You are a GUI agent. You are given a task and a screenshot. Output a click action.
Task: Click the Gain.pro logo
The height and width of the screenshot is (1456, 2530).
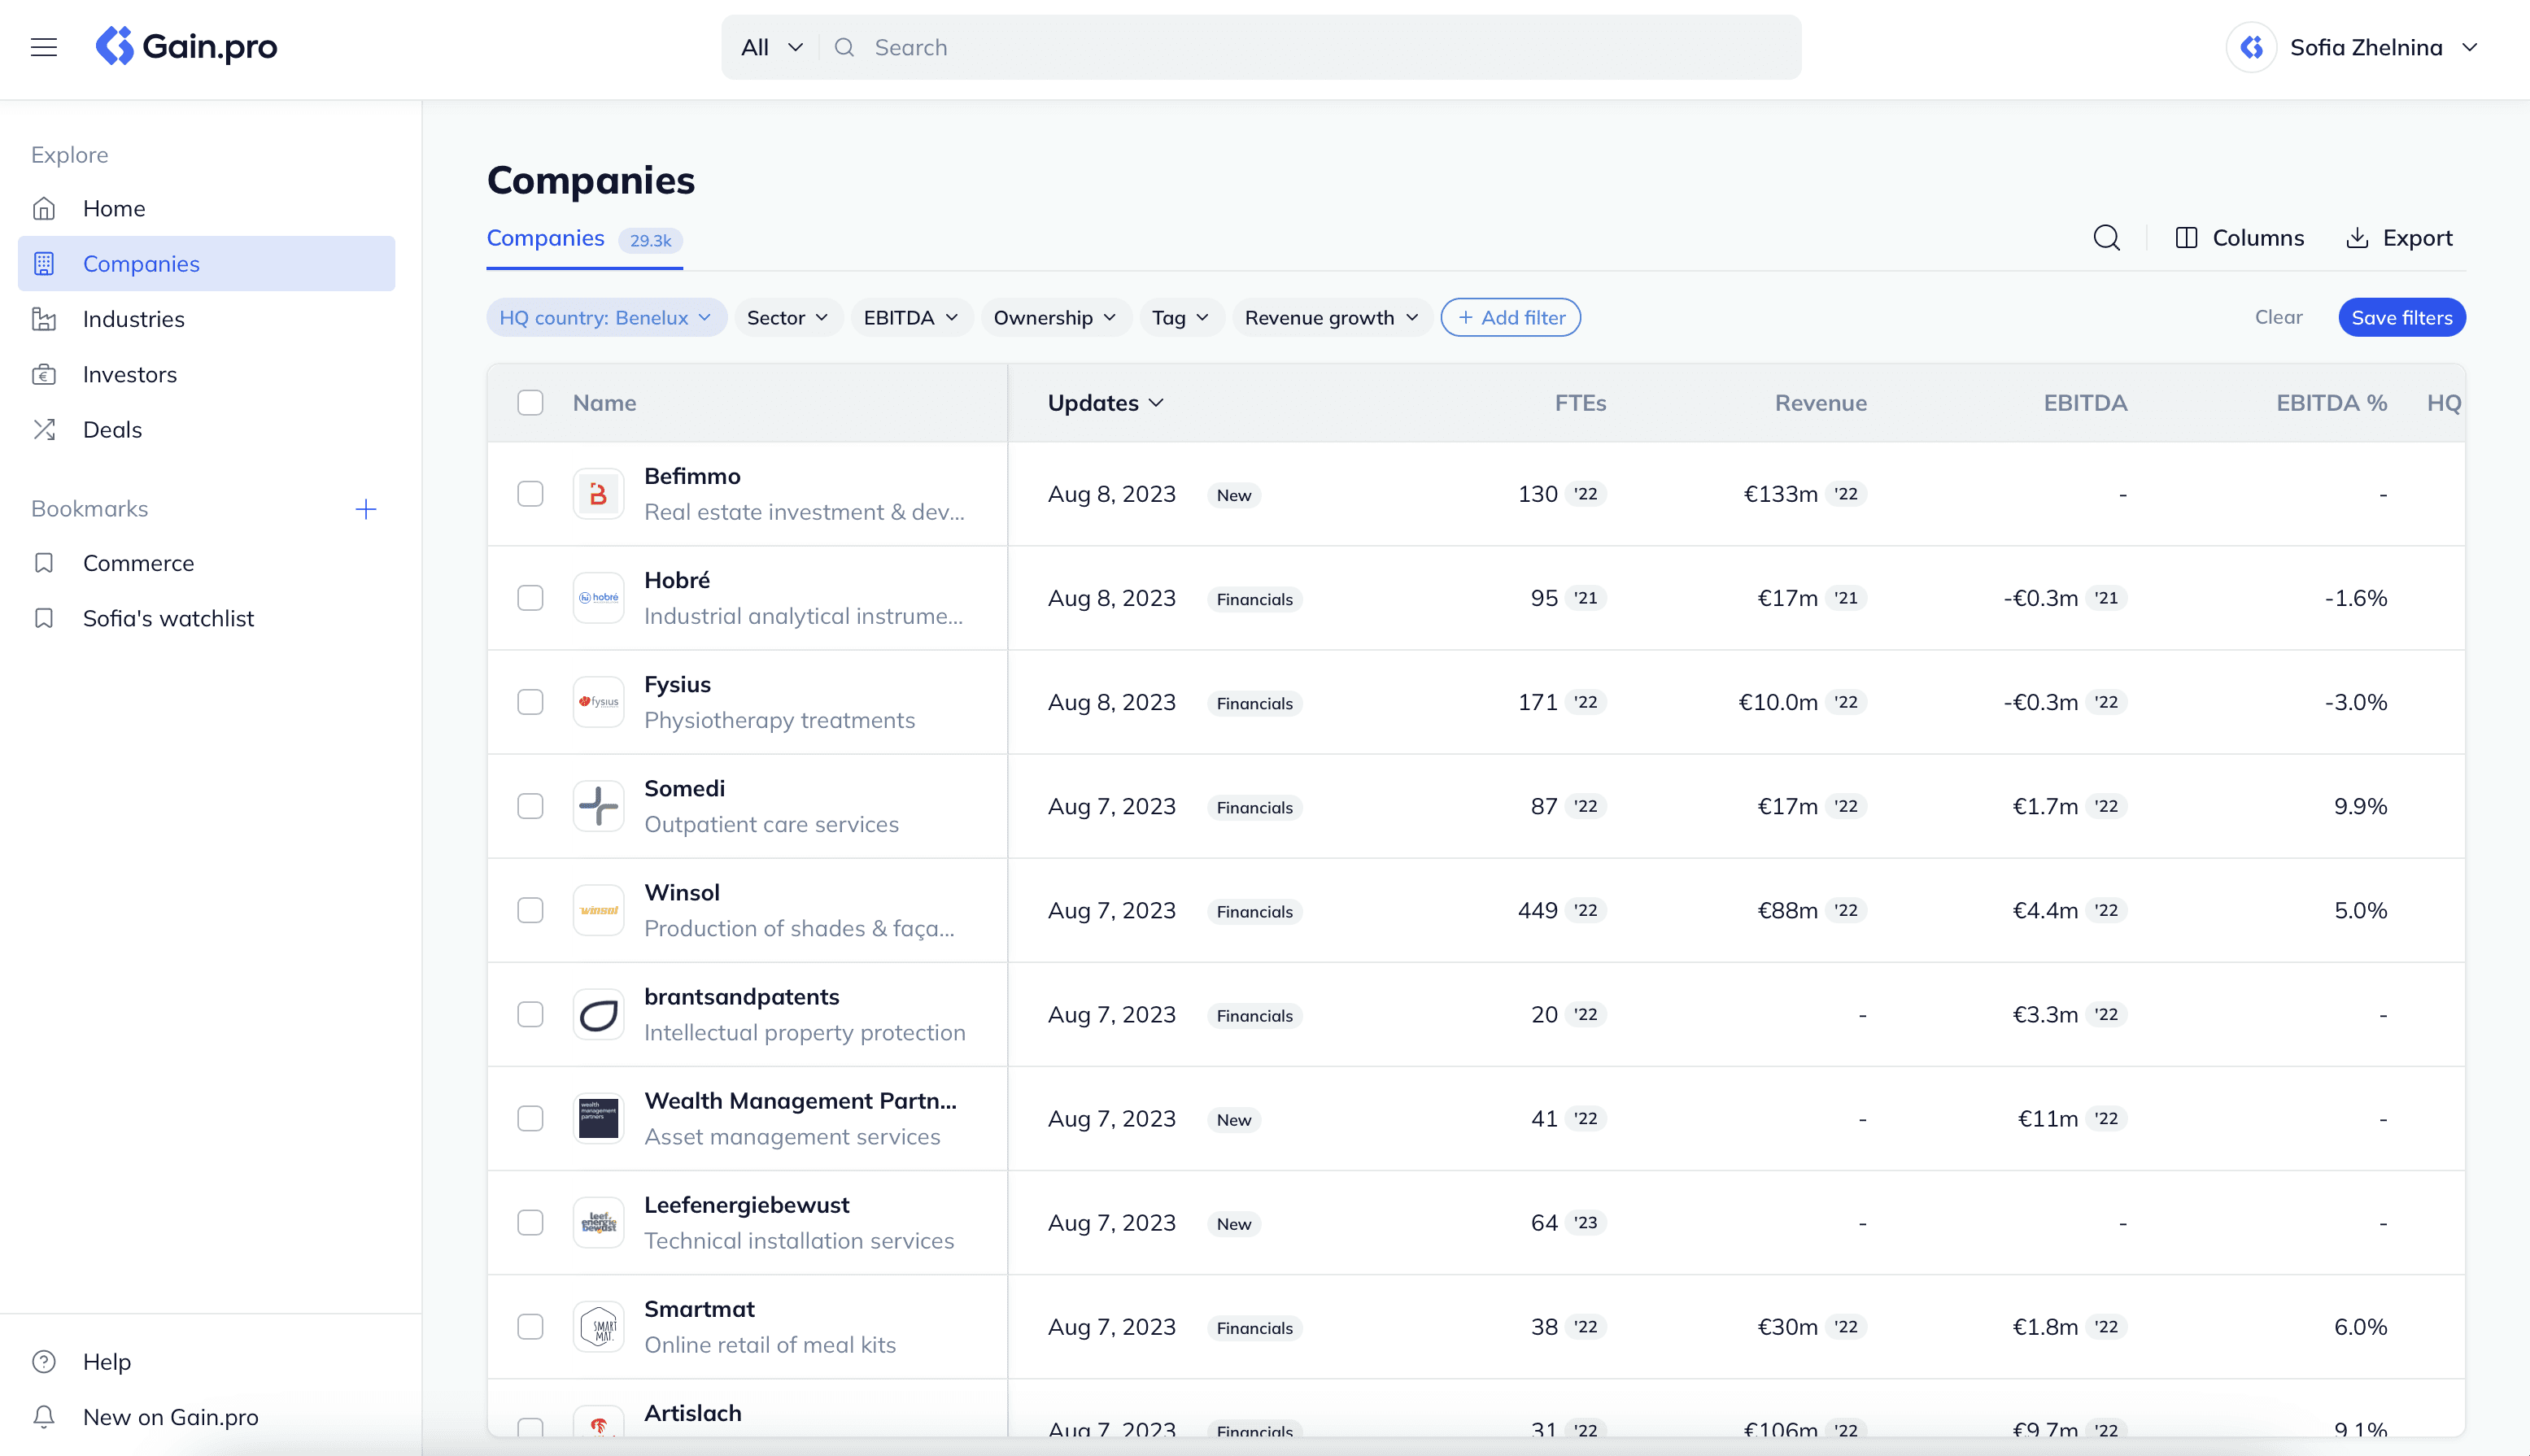tap(186, 46)
